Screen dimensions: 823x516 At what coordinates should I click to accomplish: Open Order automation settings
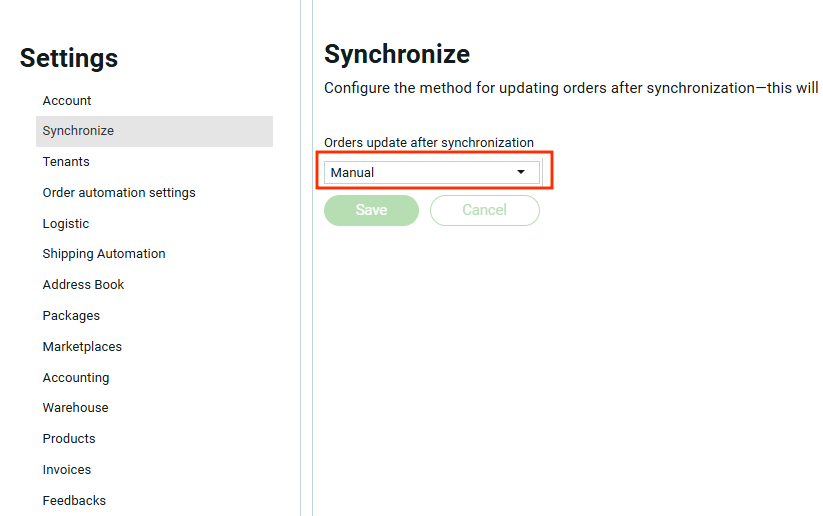pyautogui.click(x=119, y=193)
